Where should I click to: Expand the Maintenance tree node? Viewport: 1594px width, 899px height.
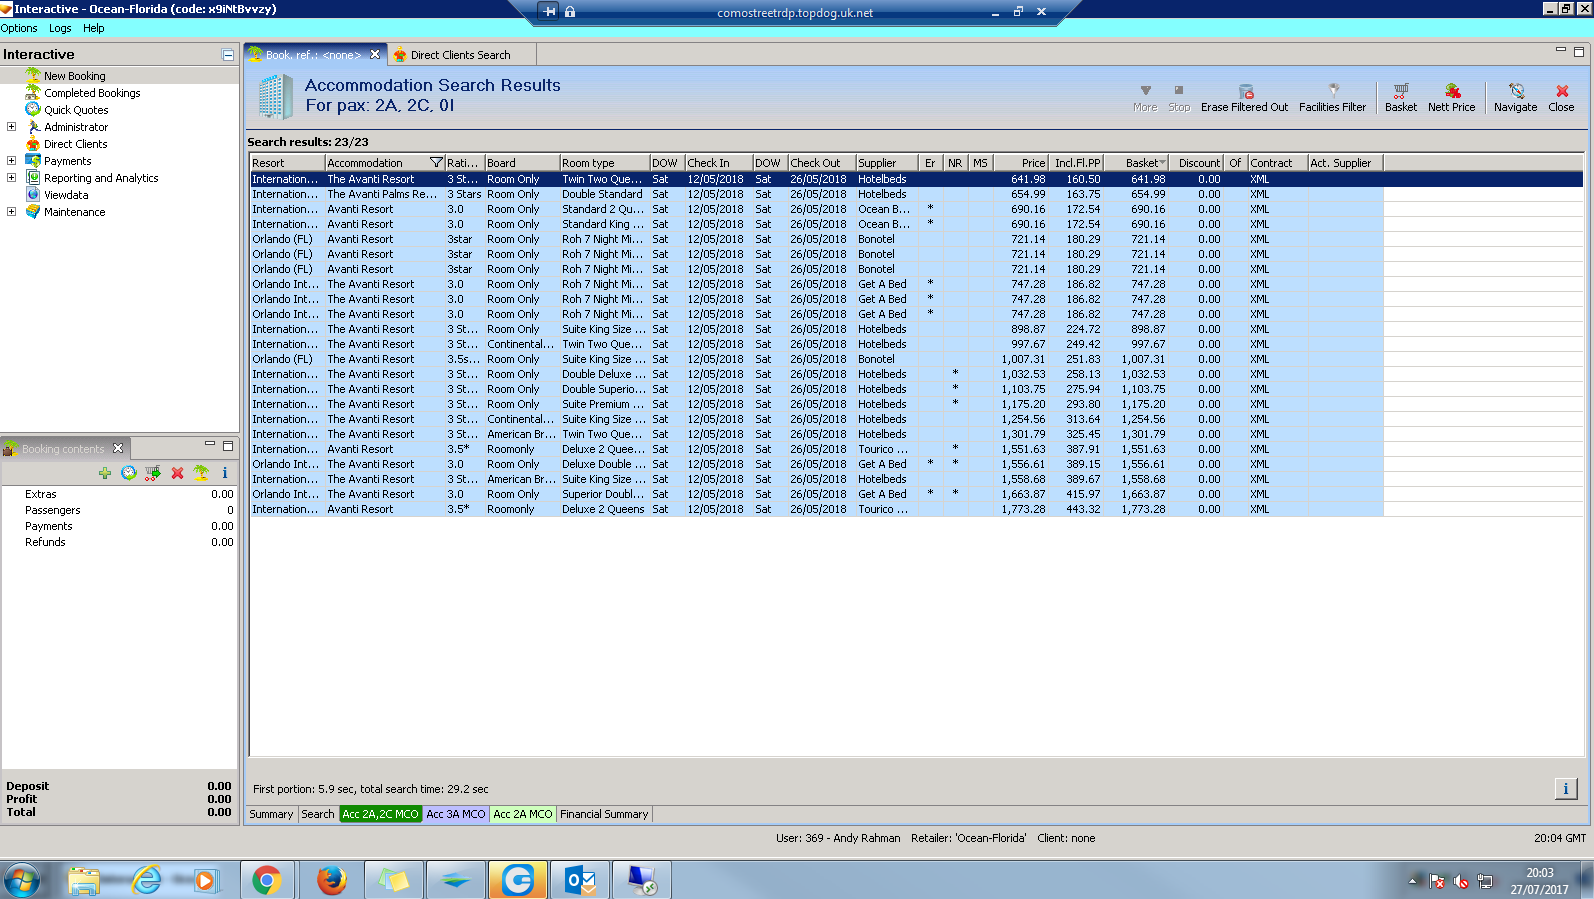[x=11, y=212]
